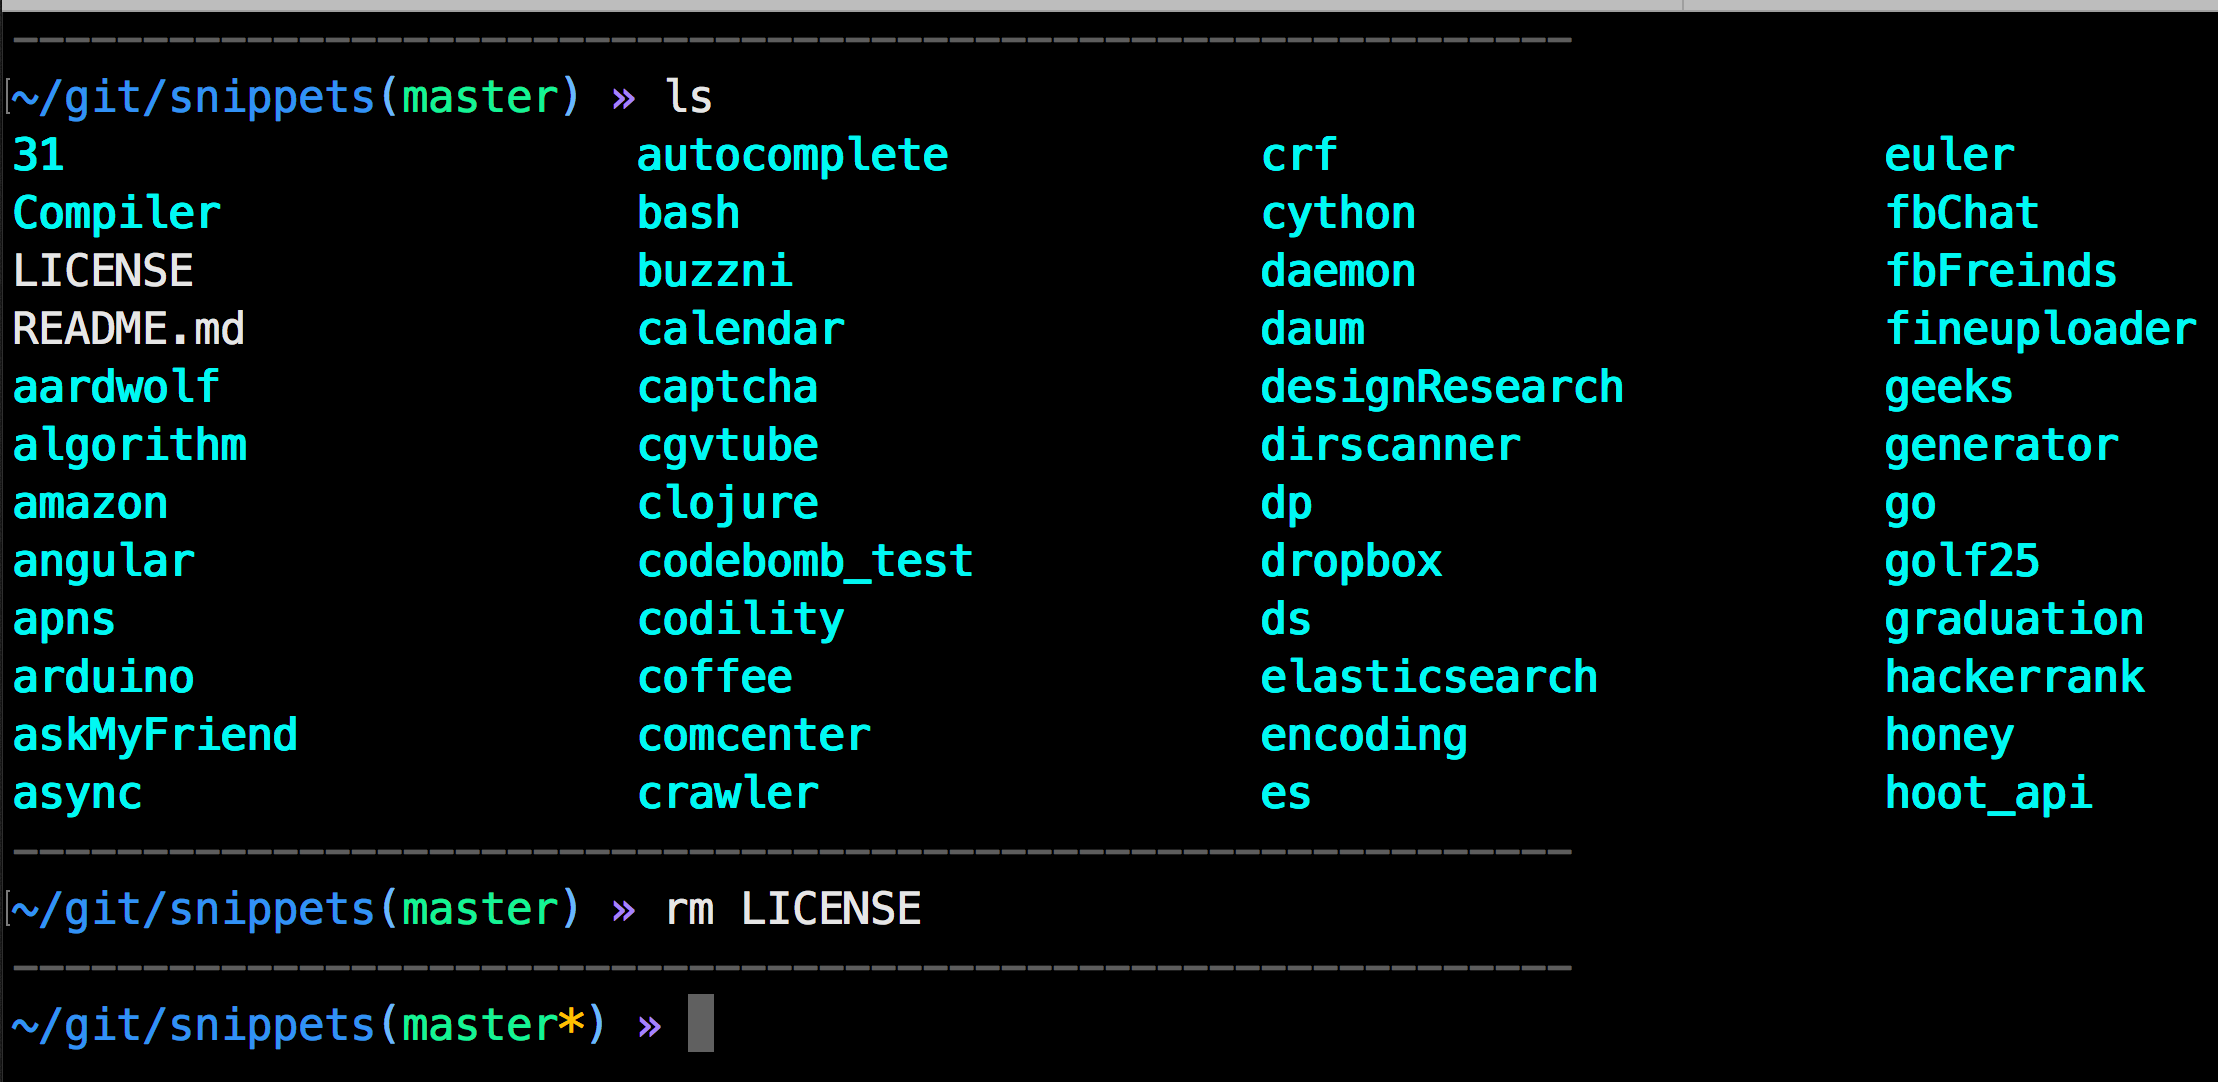Screen dimensions: 2218x1082
Task: Click the 'hoot_api' directory name
Action: [1988, 793]
